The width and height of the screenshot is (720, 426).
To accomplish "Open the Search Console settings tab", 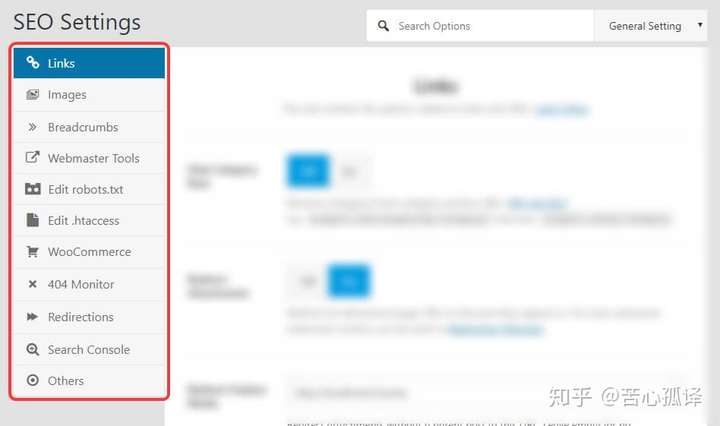I will click(90, 349).
